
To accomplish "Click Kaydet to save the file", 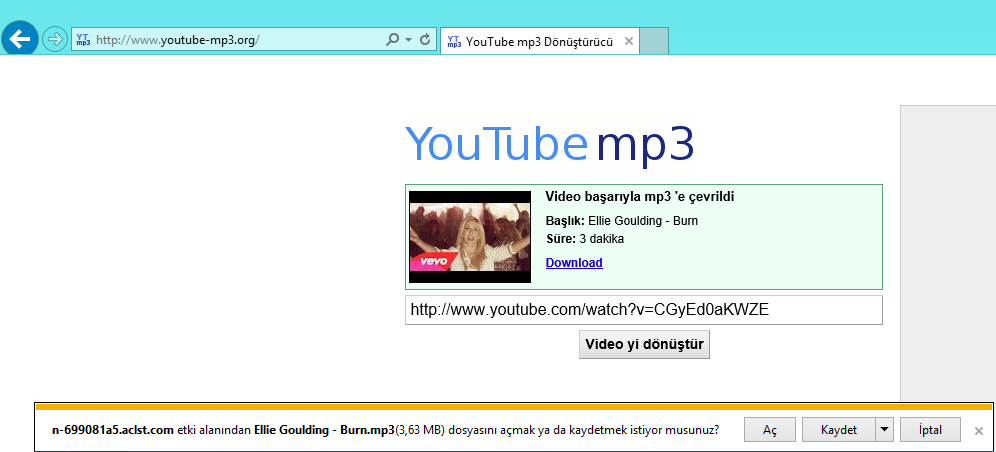I will coord(838,430).
